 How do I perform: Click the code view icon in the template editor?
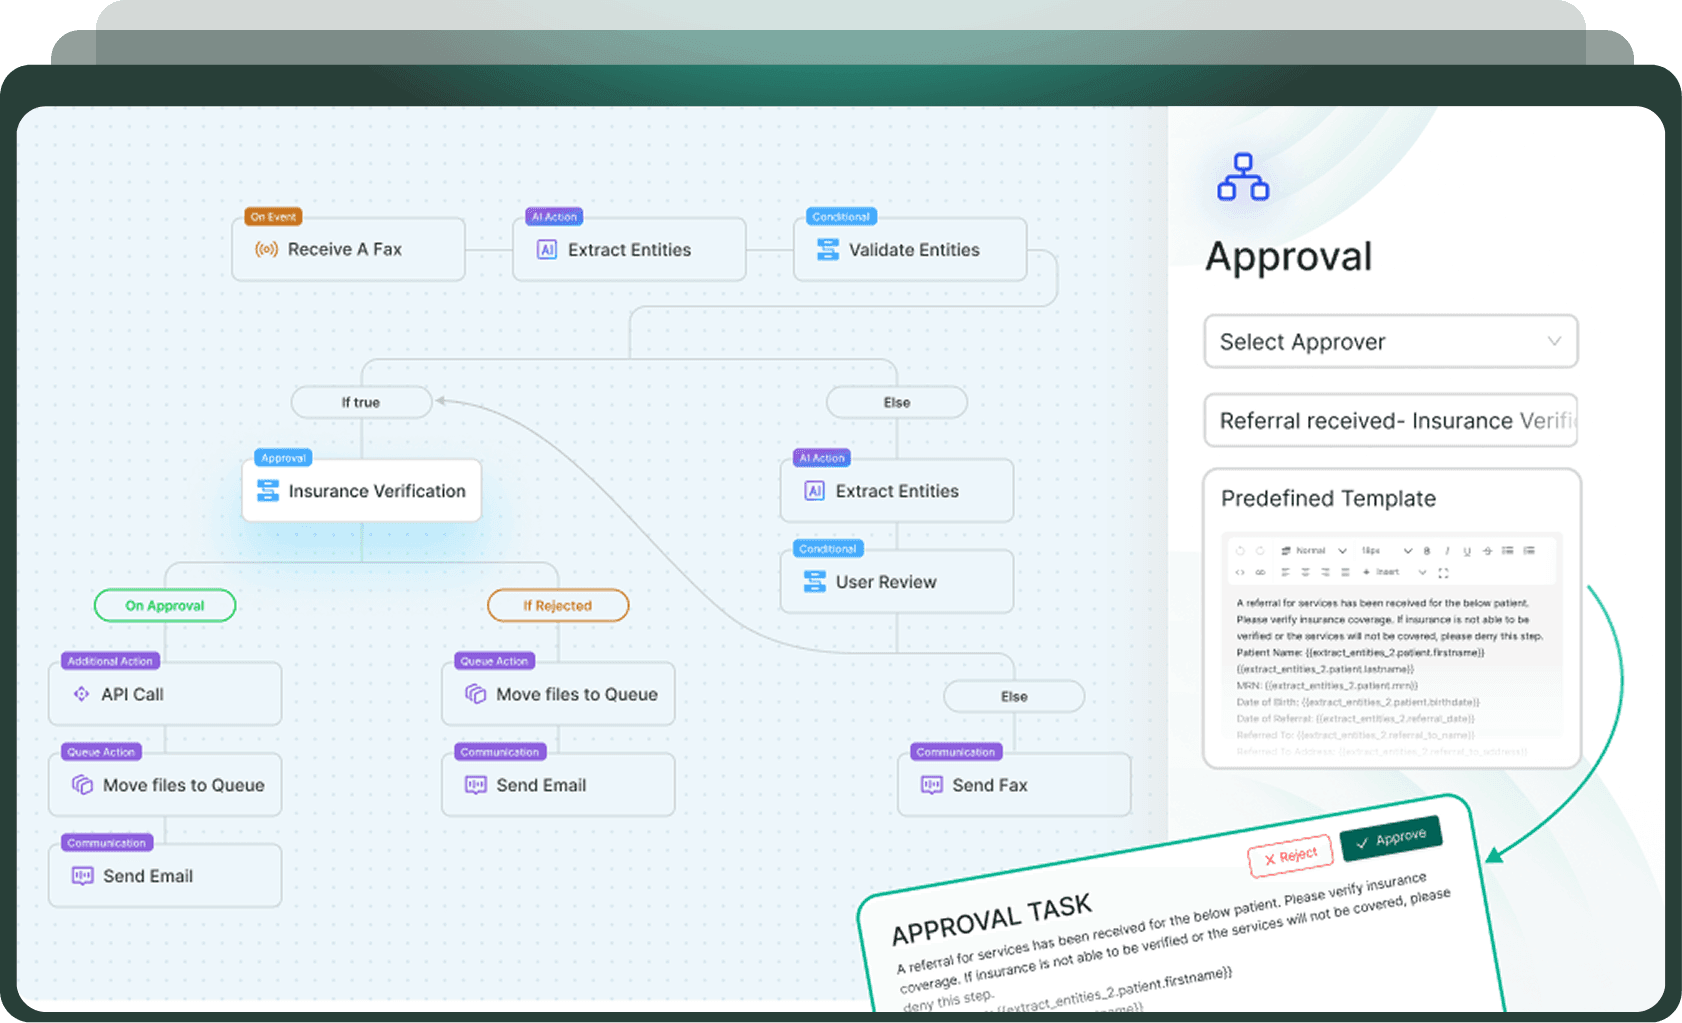coord(1240,572)
